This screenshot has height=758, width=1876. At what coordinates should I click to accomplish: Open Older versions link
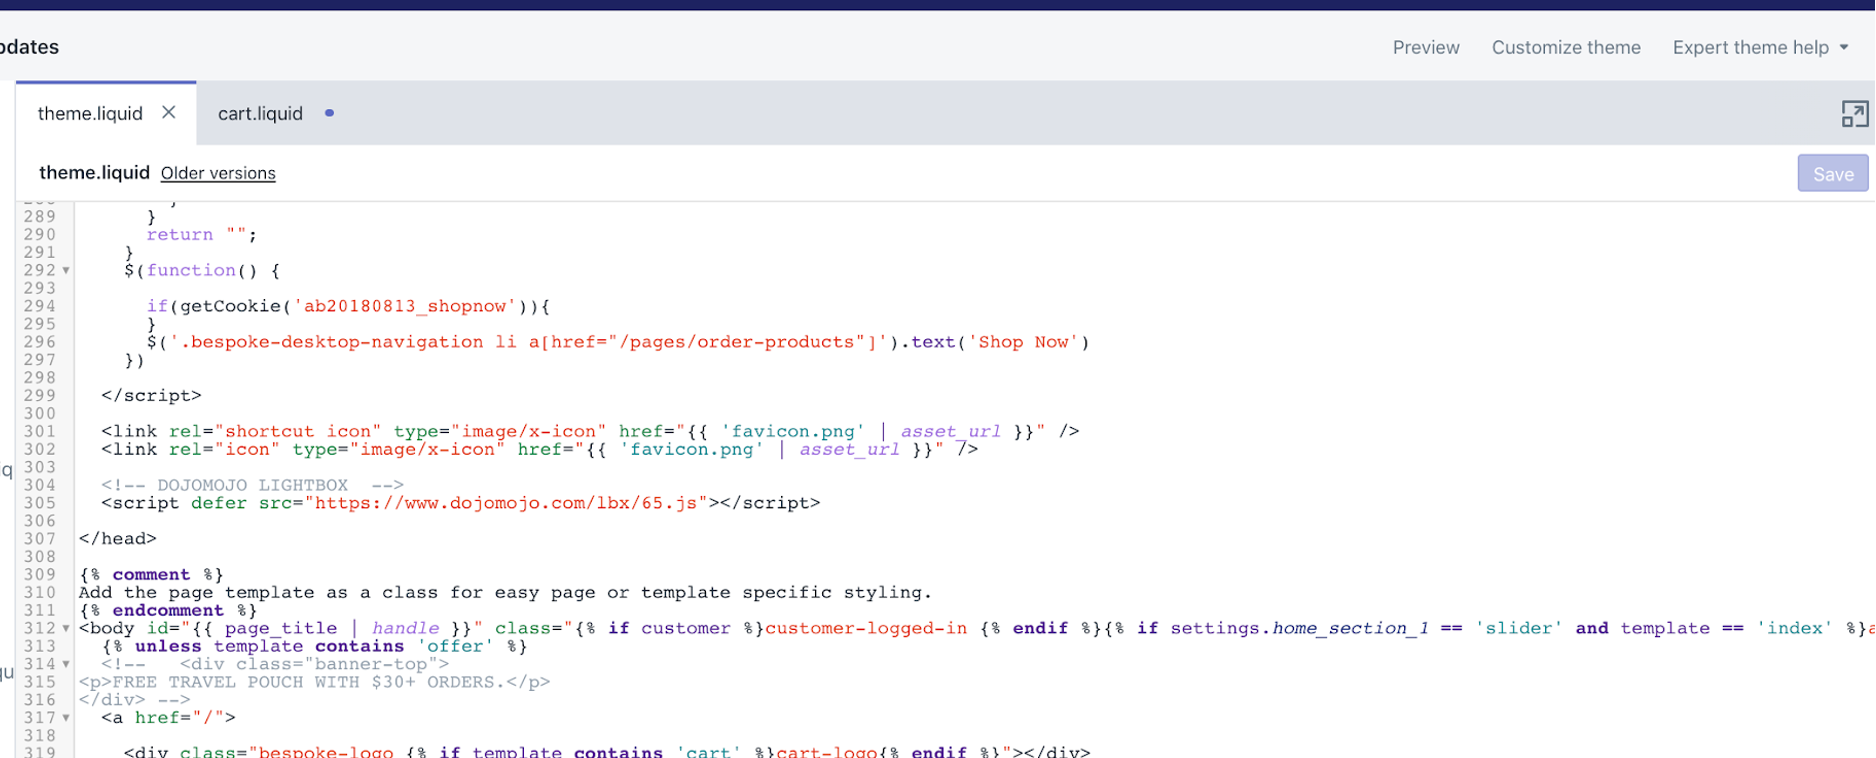click(218, 173)
